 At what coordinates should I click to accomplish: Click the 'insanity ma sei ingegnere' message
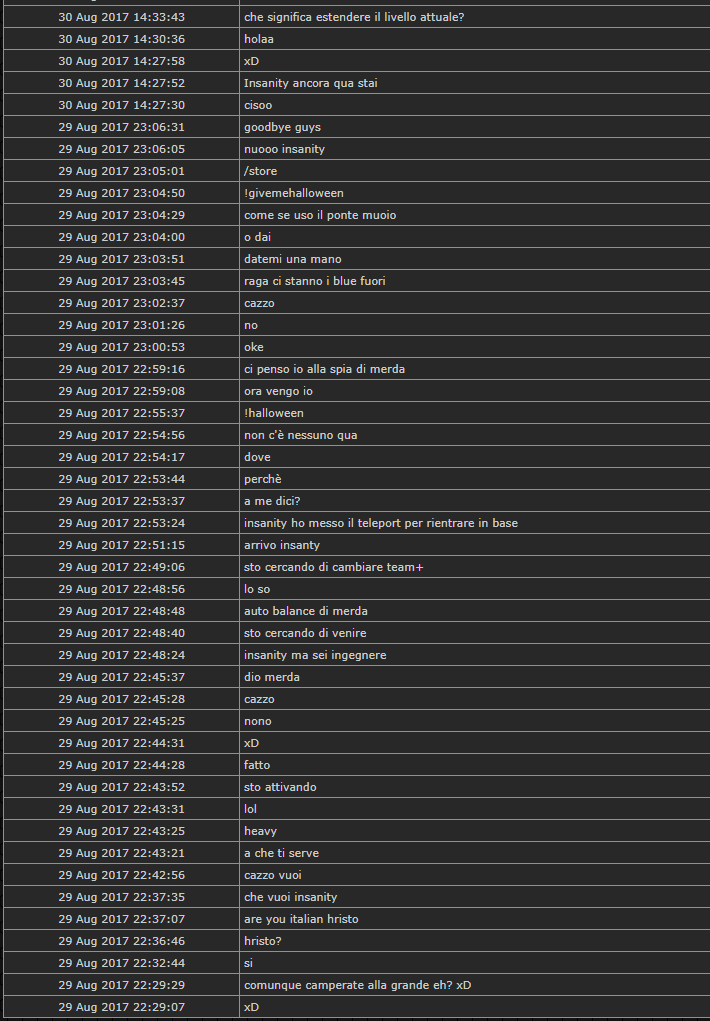click(x=315, y=655)
